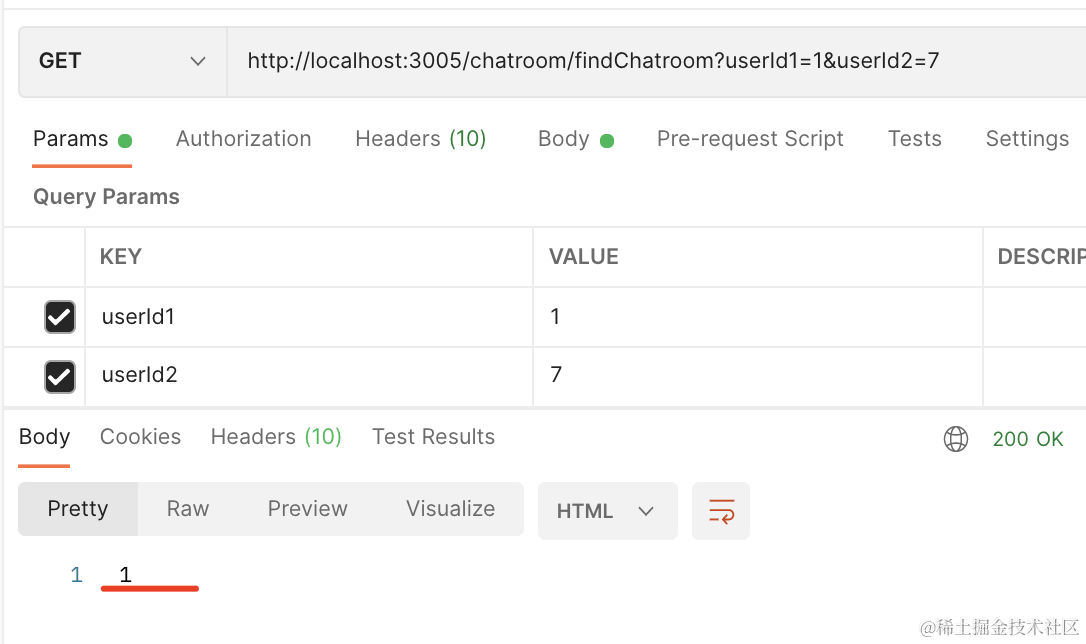Image resolution: width=1086 pixels, height=644 pixels.
Task: Uncheck the userId2 parameter checkbox
Action: pos(60,376)
